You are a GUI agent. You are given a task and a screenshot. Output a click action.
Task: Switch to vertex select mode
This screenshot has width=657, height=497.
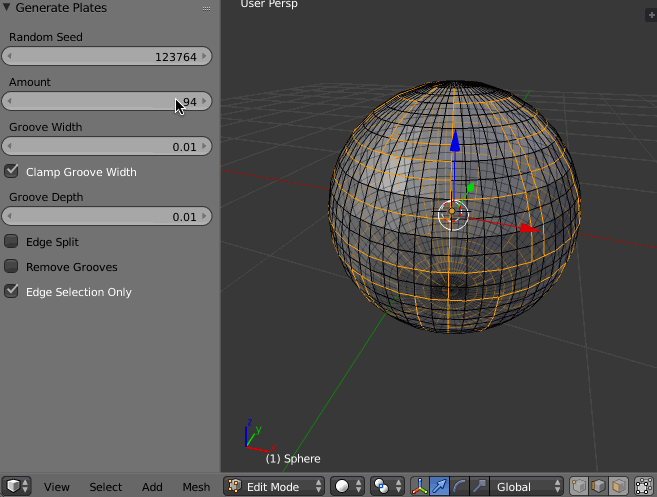click(x=579, y=487)
